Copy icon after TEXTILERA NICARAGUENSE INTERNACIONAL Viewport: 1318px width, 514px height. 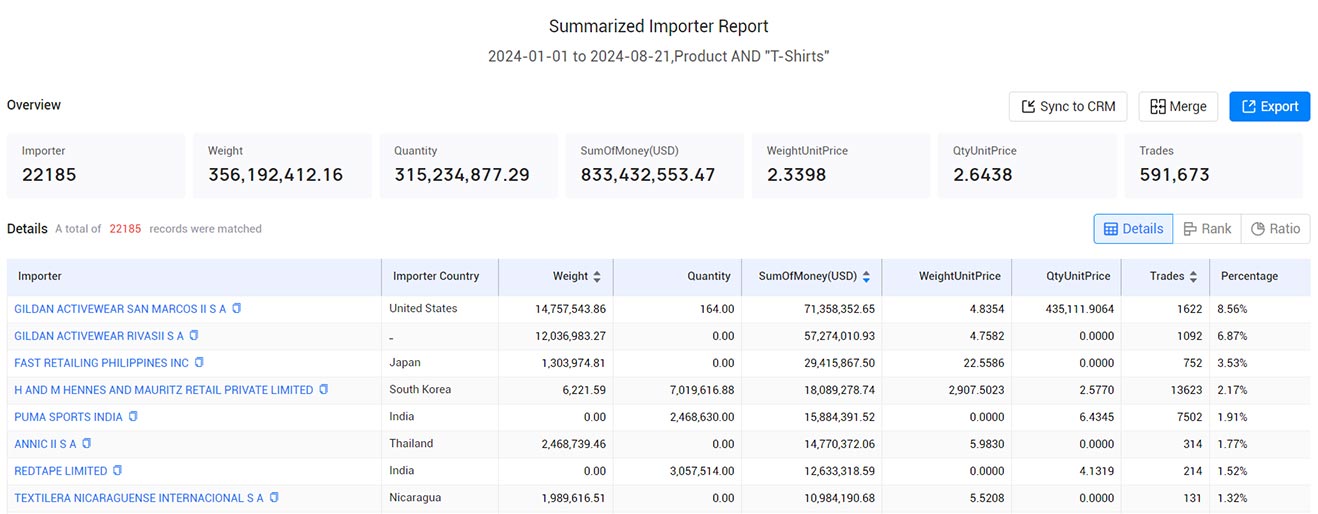274,498
